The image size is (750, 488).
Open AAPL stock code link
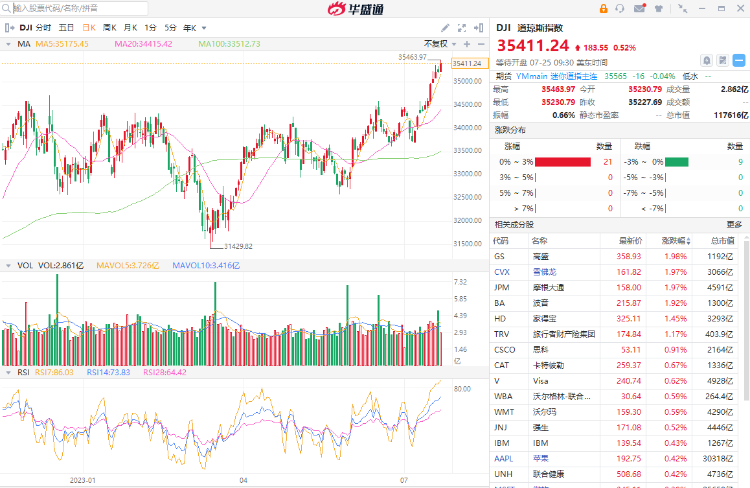(x=503, y=458)
